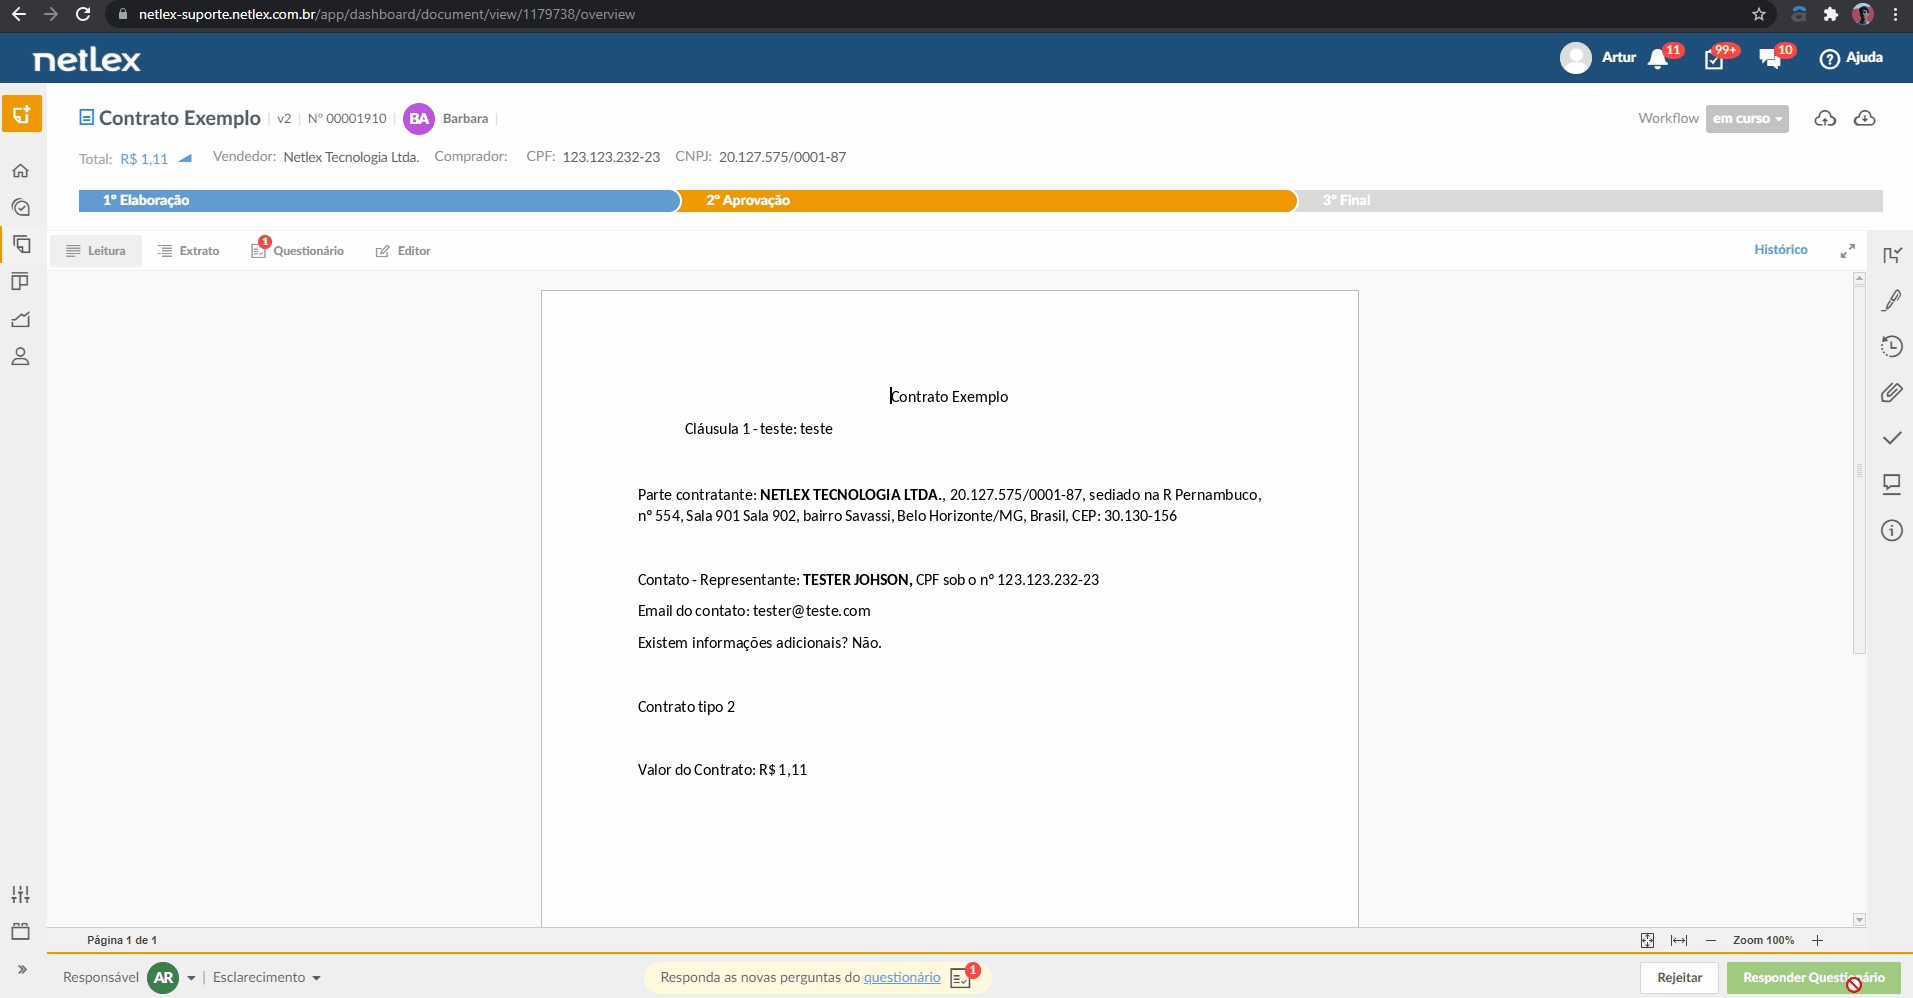Switch to the Editor tab

[x=403, y=251]
